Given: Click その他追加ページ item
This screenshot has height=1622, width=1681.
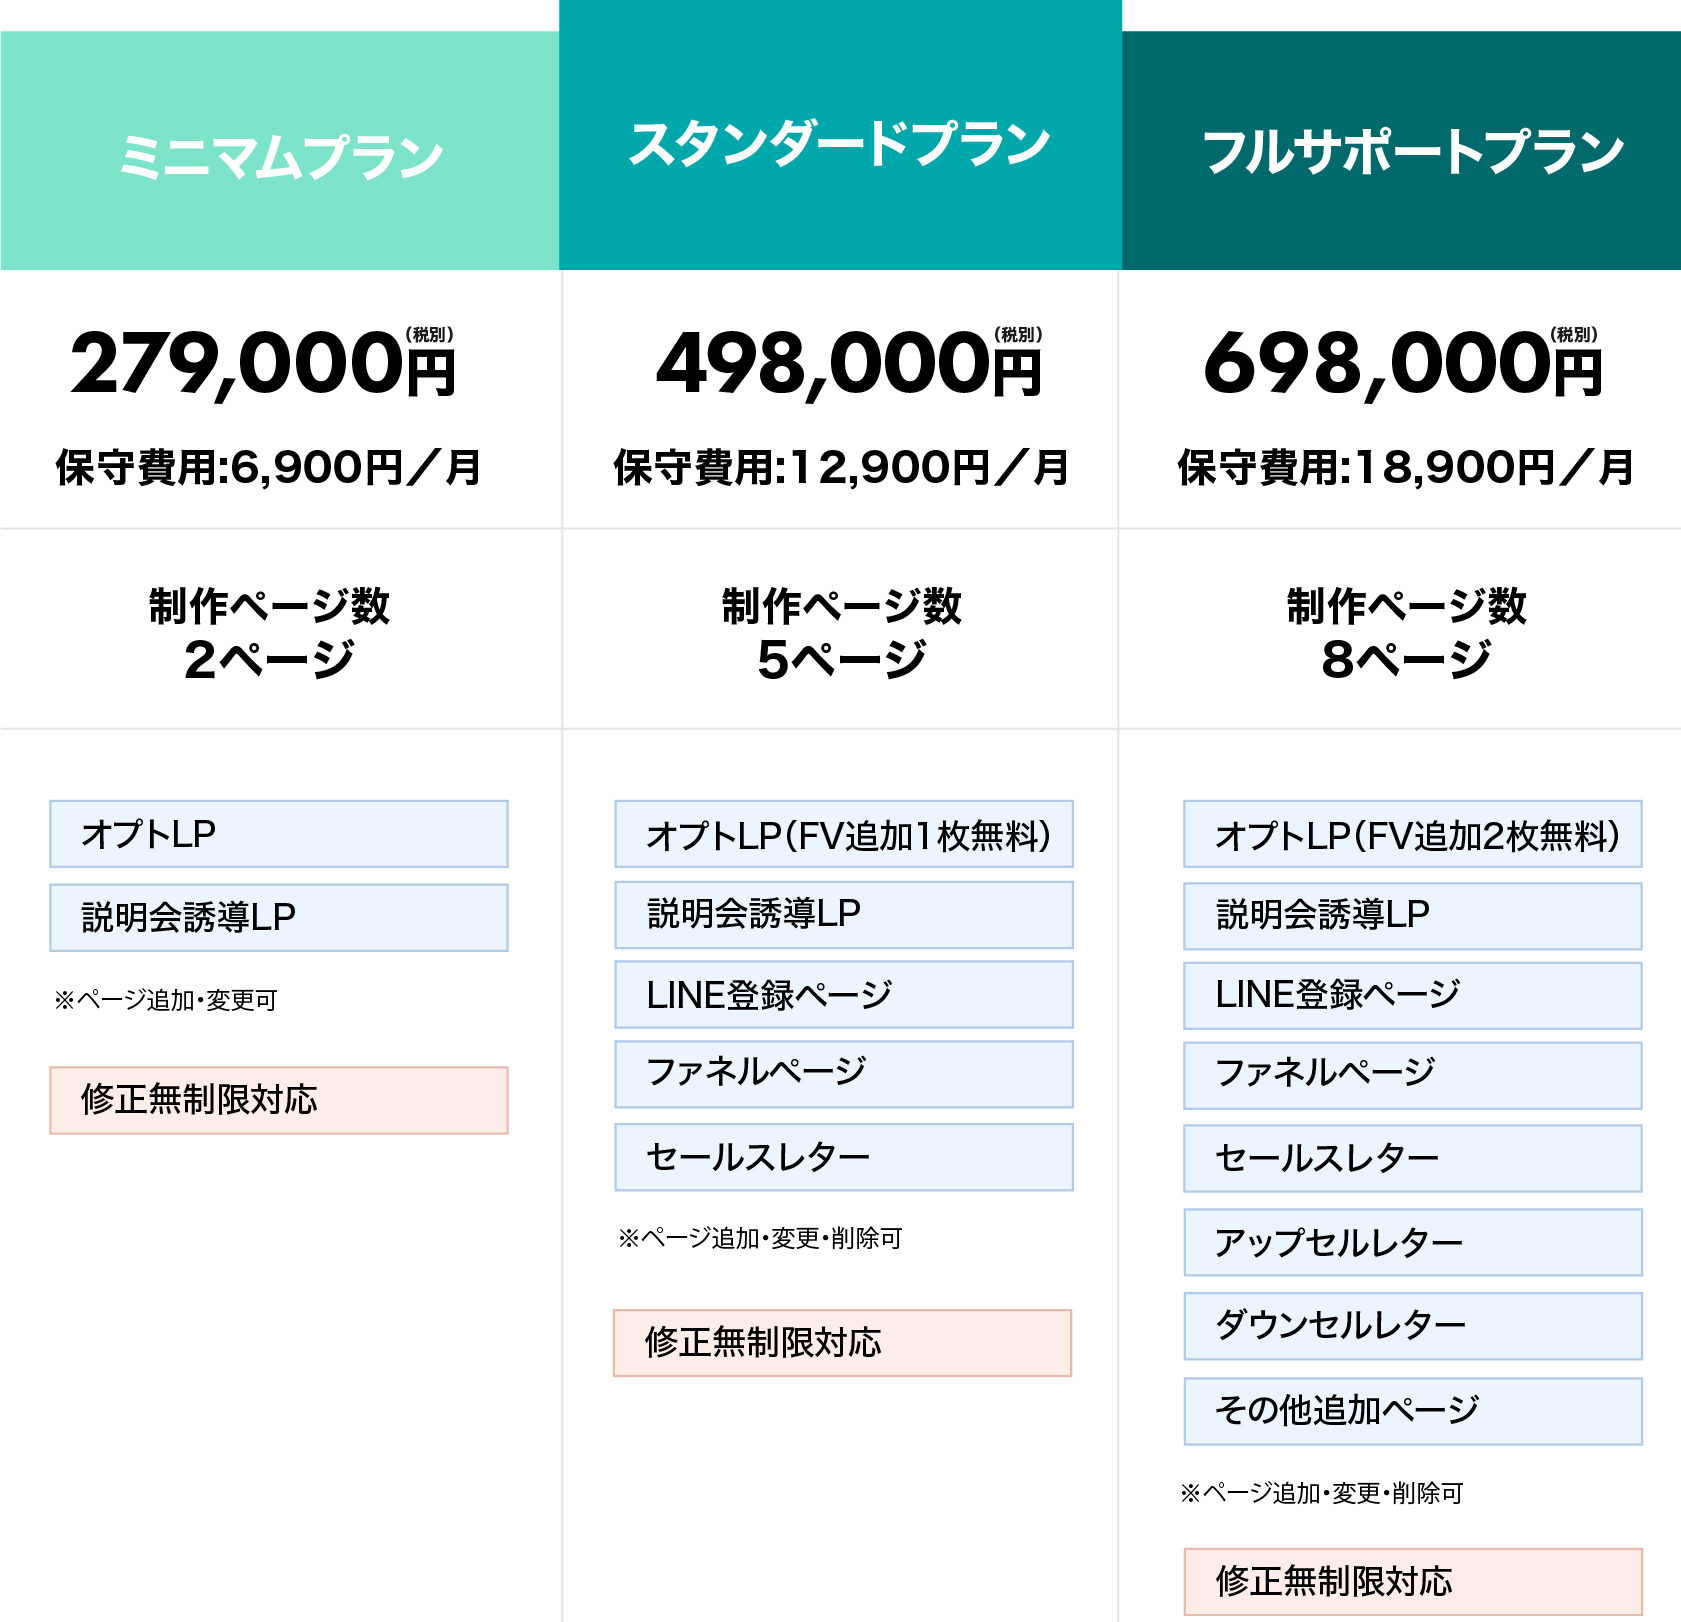Looking at the screenshot, I should (x=1412, y=1411).
